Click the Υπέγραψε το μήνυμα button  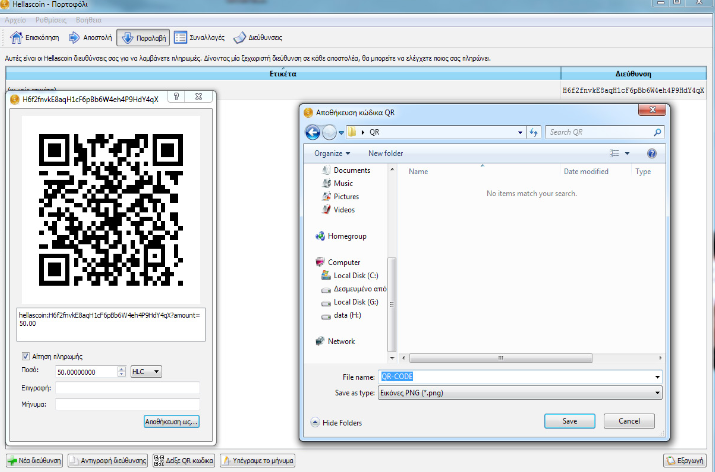pos(258,461)
